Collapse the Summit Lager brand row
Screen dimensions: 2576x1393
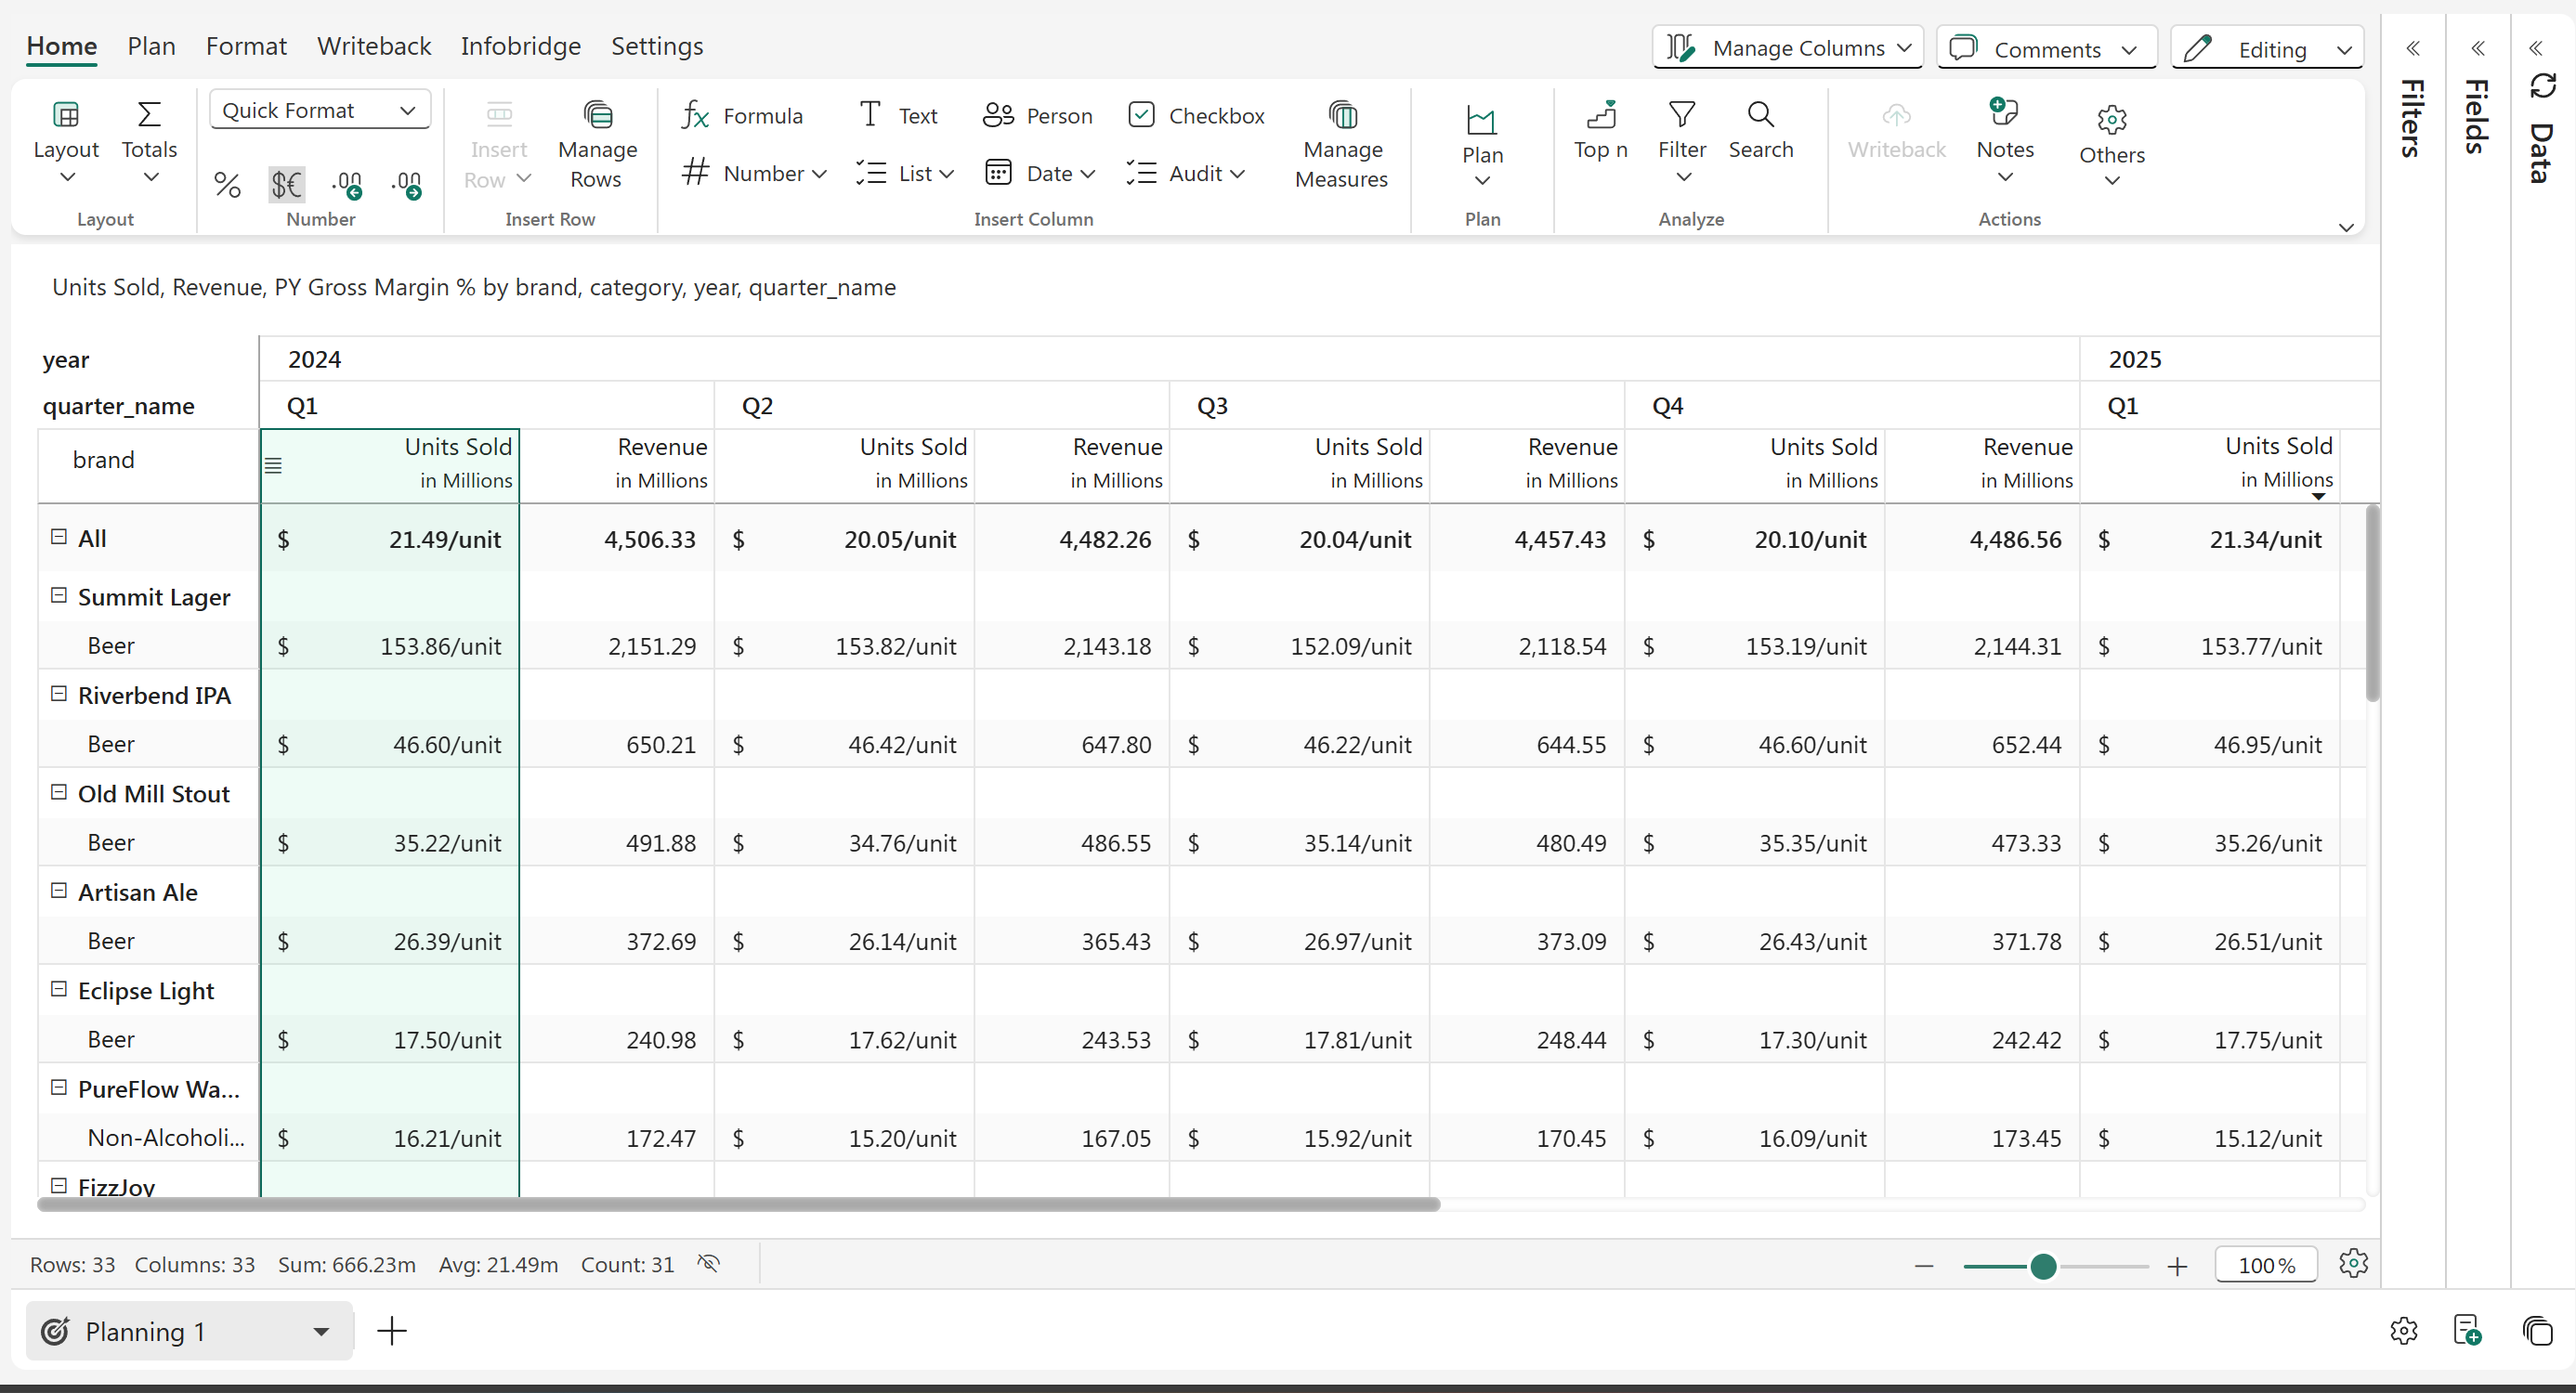[x=59, y=596]
